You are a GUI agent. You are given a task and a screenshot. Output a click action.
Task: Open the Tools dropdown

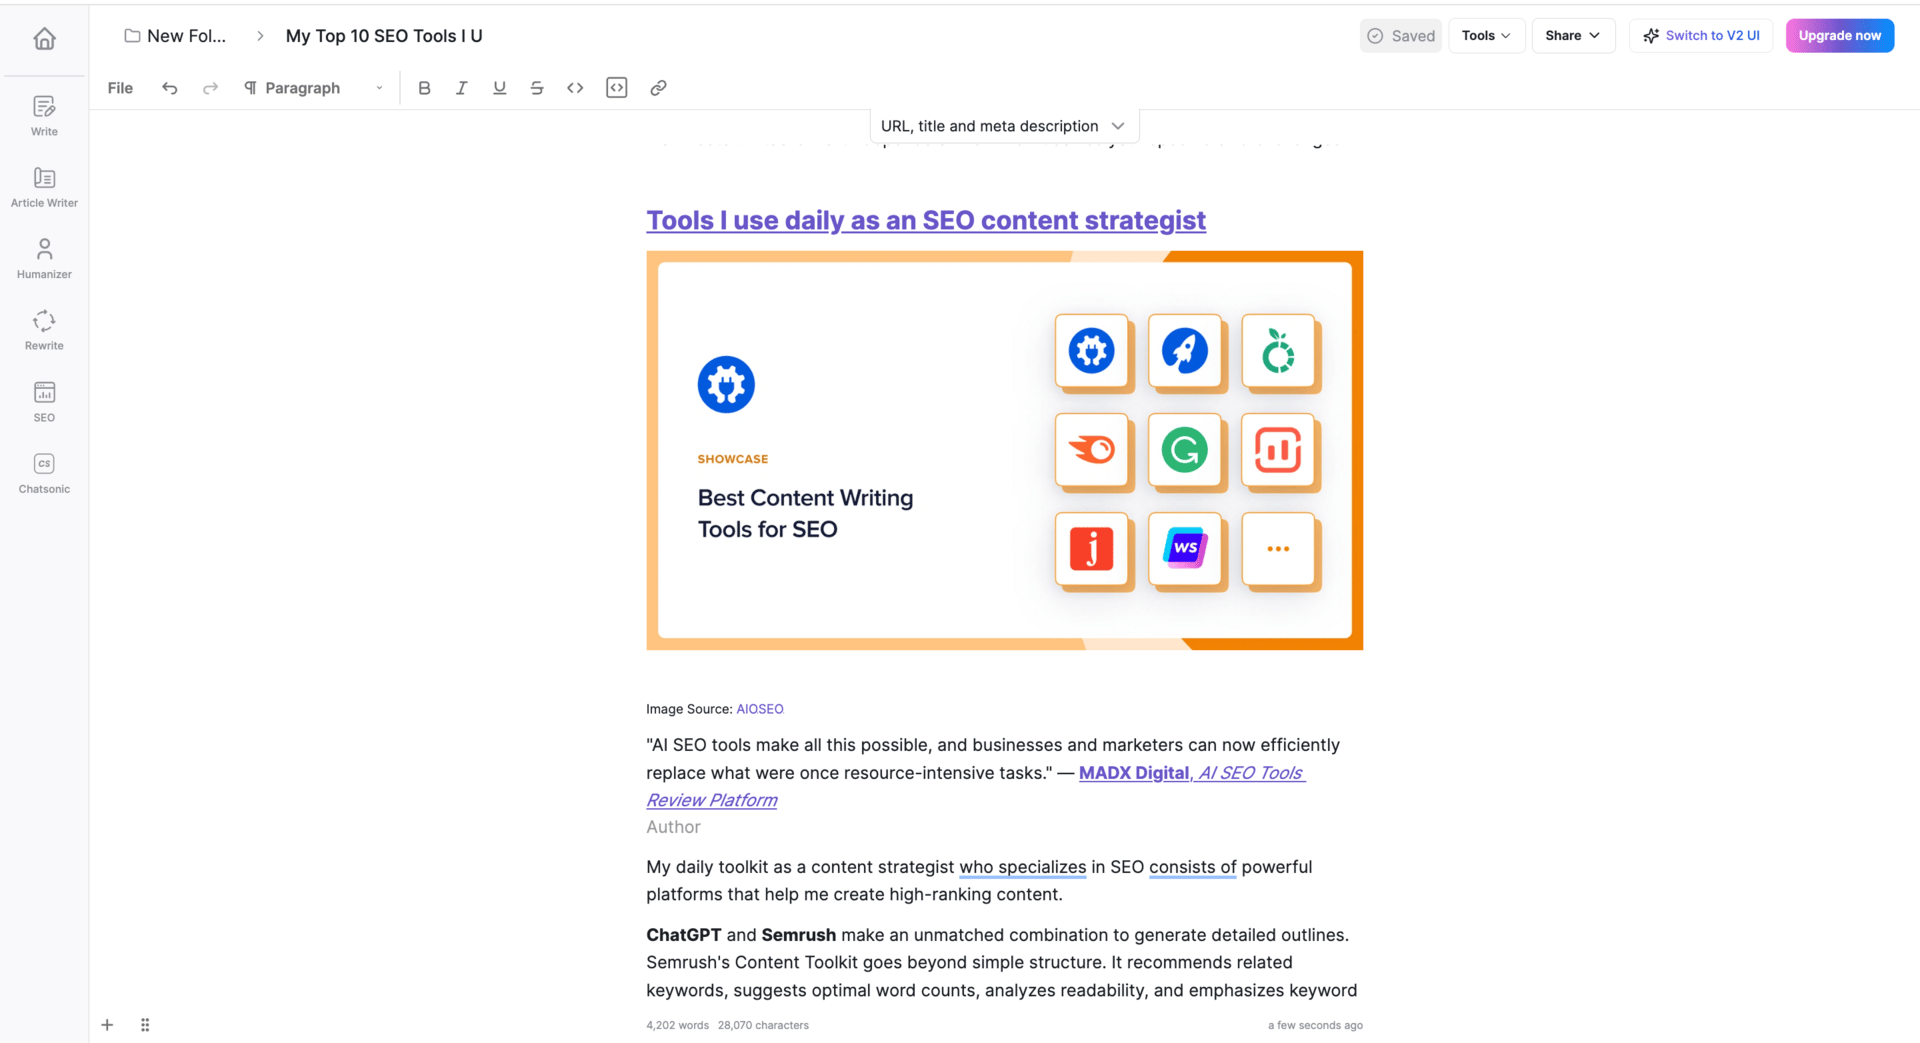click(1486, 36)
